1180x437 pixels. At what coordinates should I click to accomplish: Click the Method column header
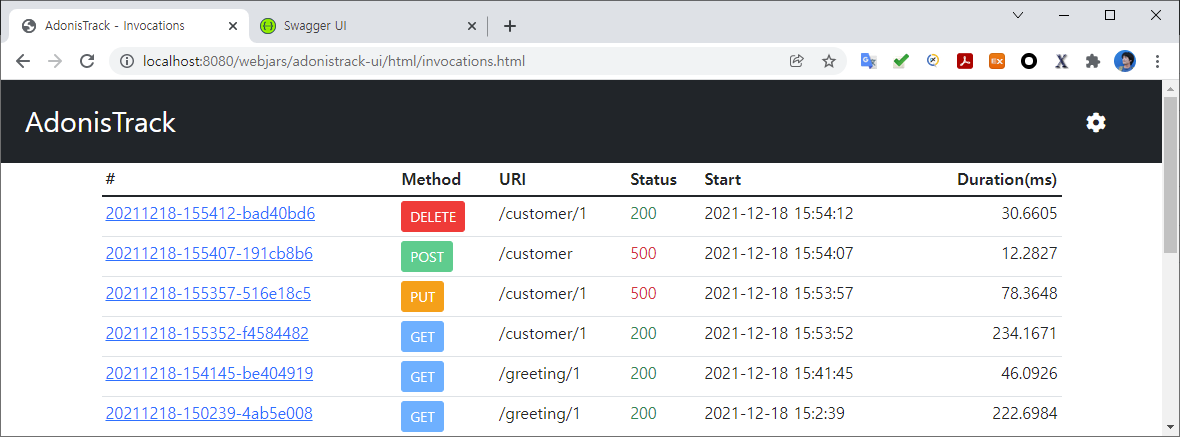[431, 180]
